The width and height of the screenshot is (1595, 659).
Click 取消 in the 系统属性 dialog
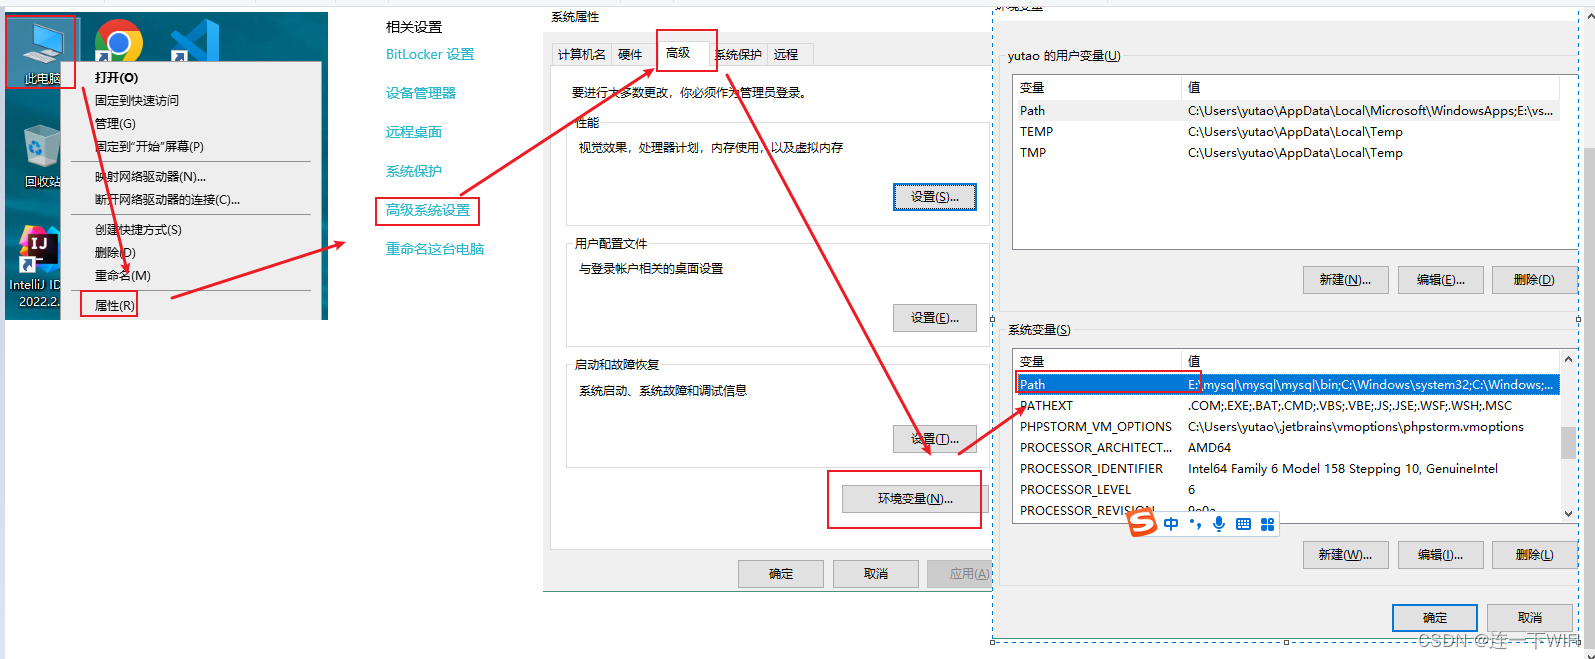click(x=876, y=574)
